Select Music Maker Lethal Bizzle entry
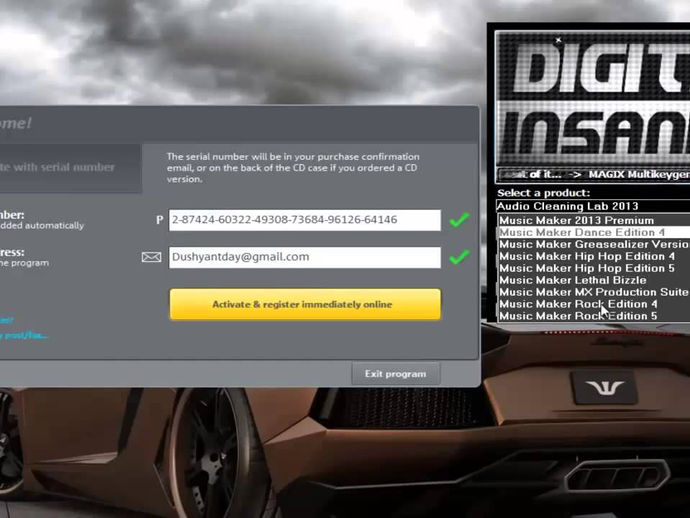Screen dimensions: 690x518 click(x=594, y=280)
